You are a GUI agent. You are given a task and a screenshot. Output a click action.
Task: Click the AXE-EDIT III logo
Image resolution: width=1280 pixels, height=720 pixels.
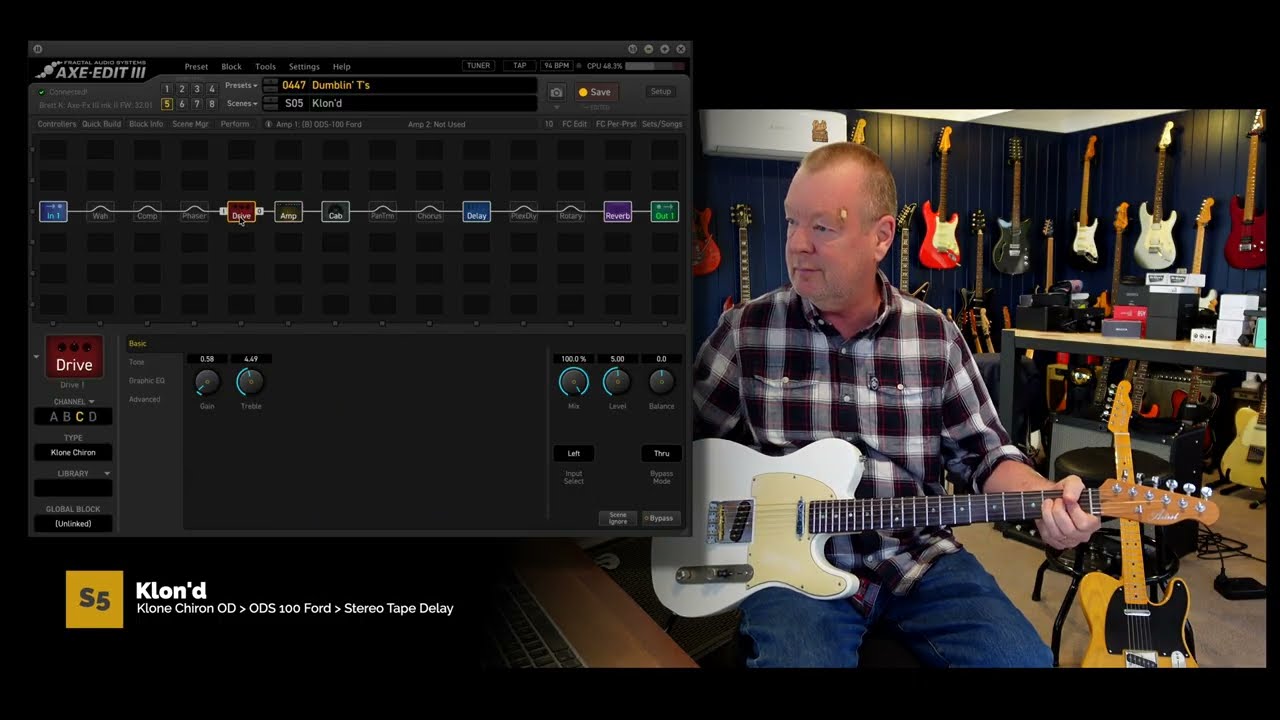(x=91, y=70)
